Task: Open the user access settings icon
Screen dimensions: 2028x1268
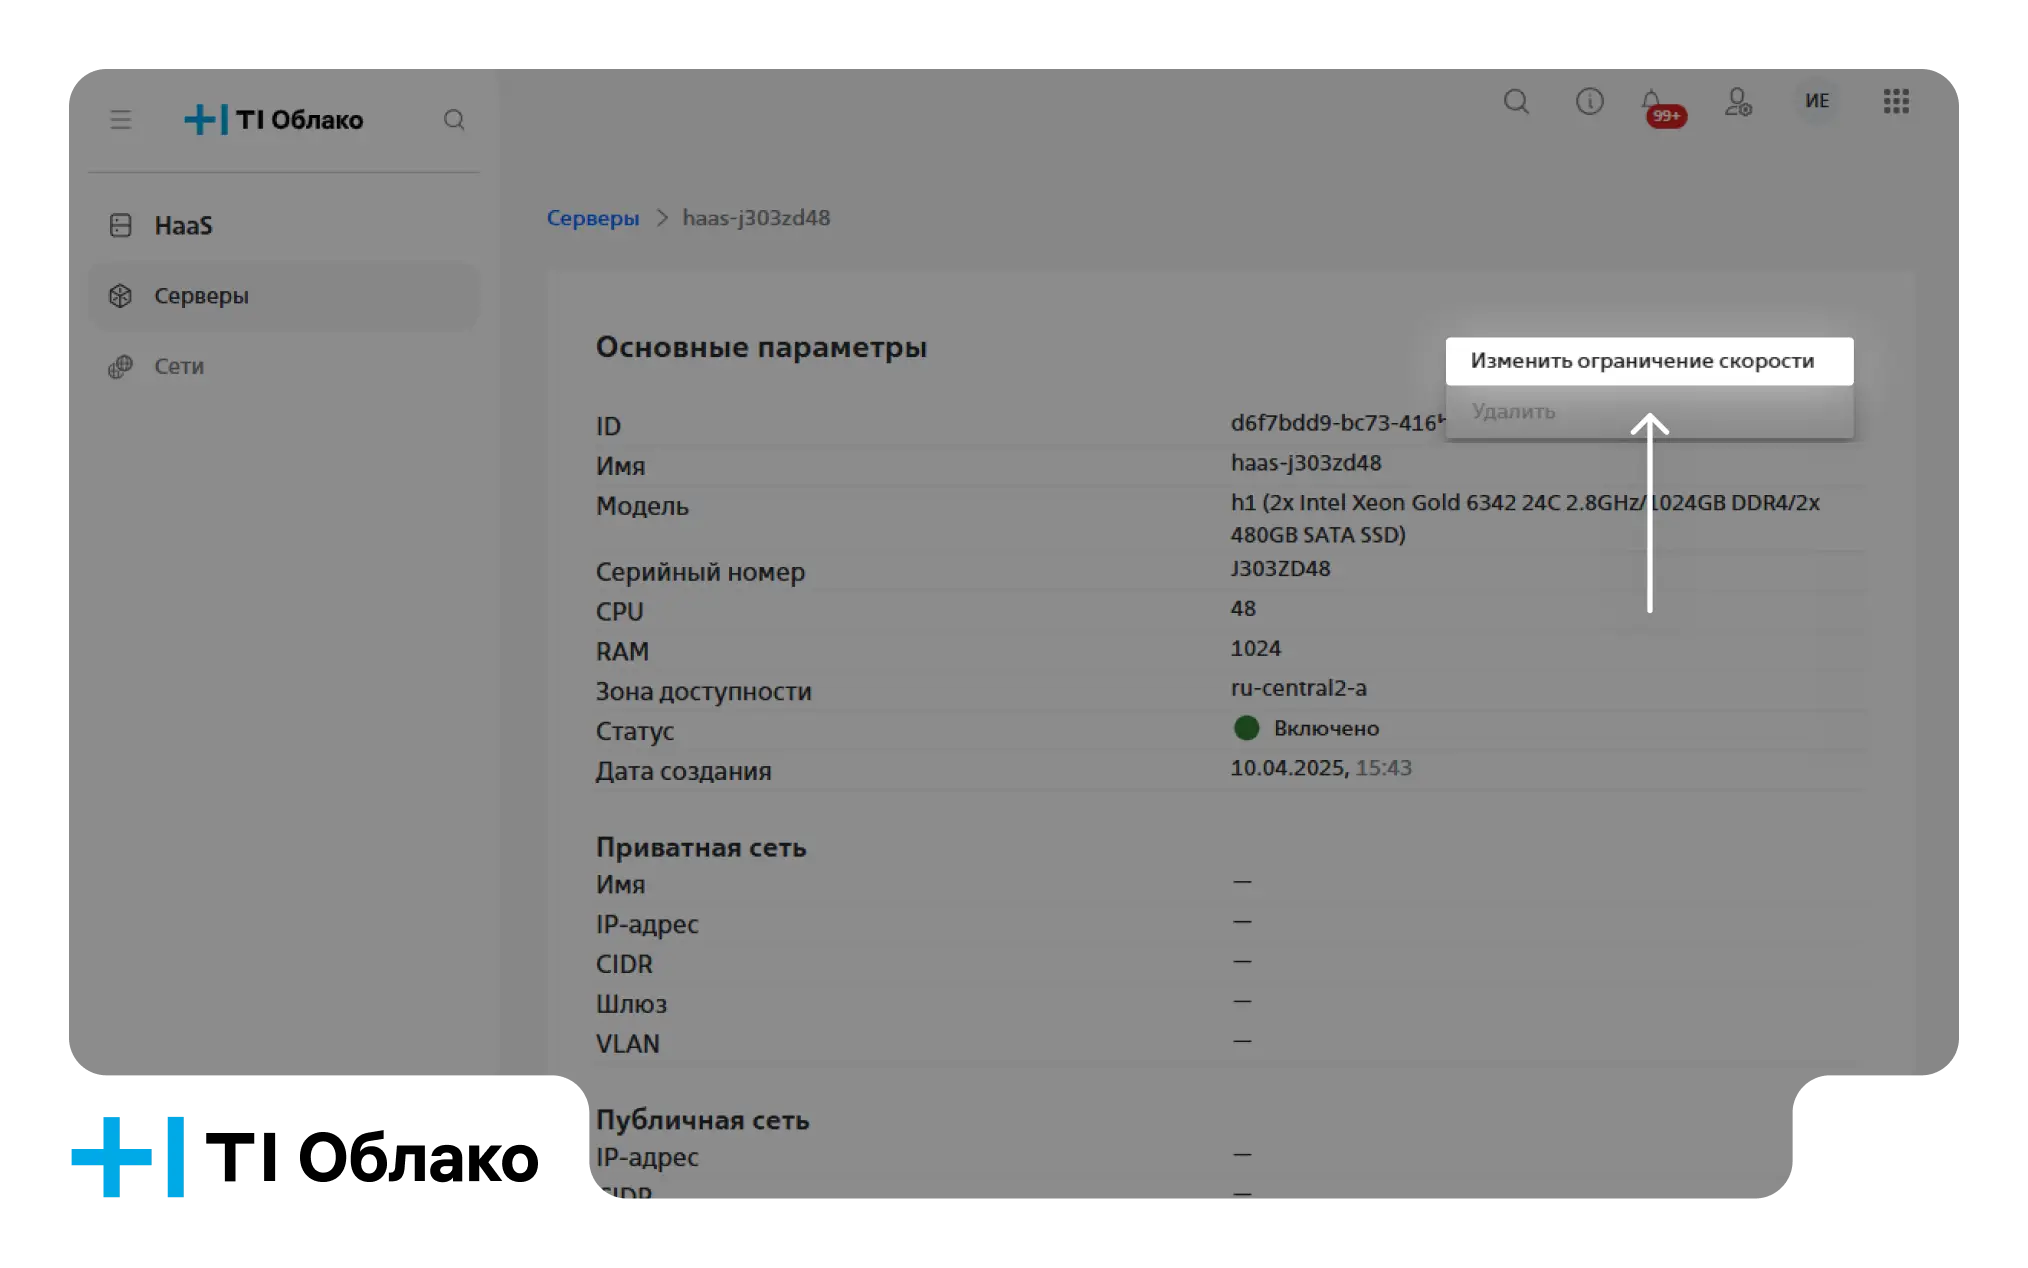Action: point(1739,102)
